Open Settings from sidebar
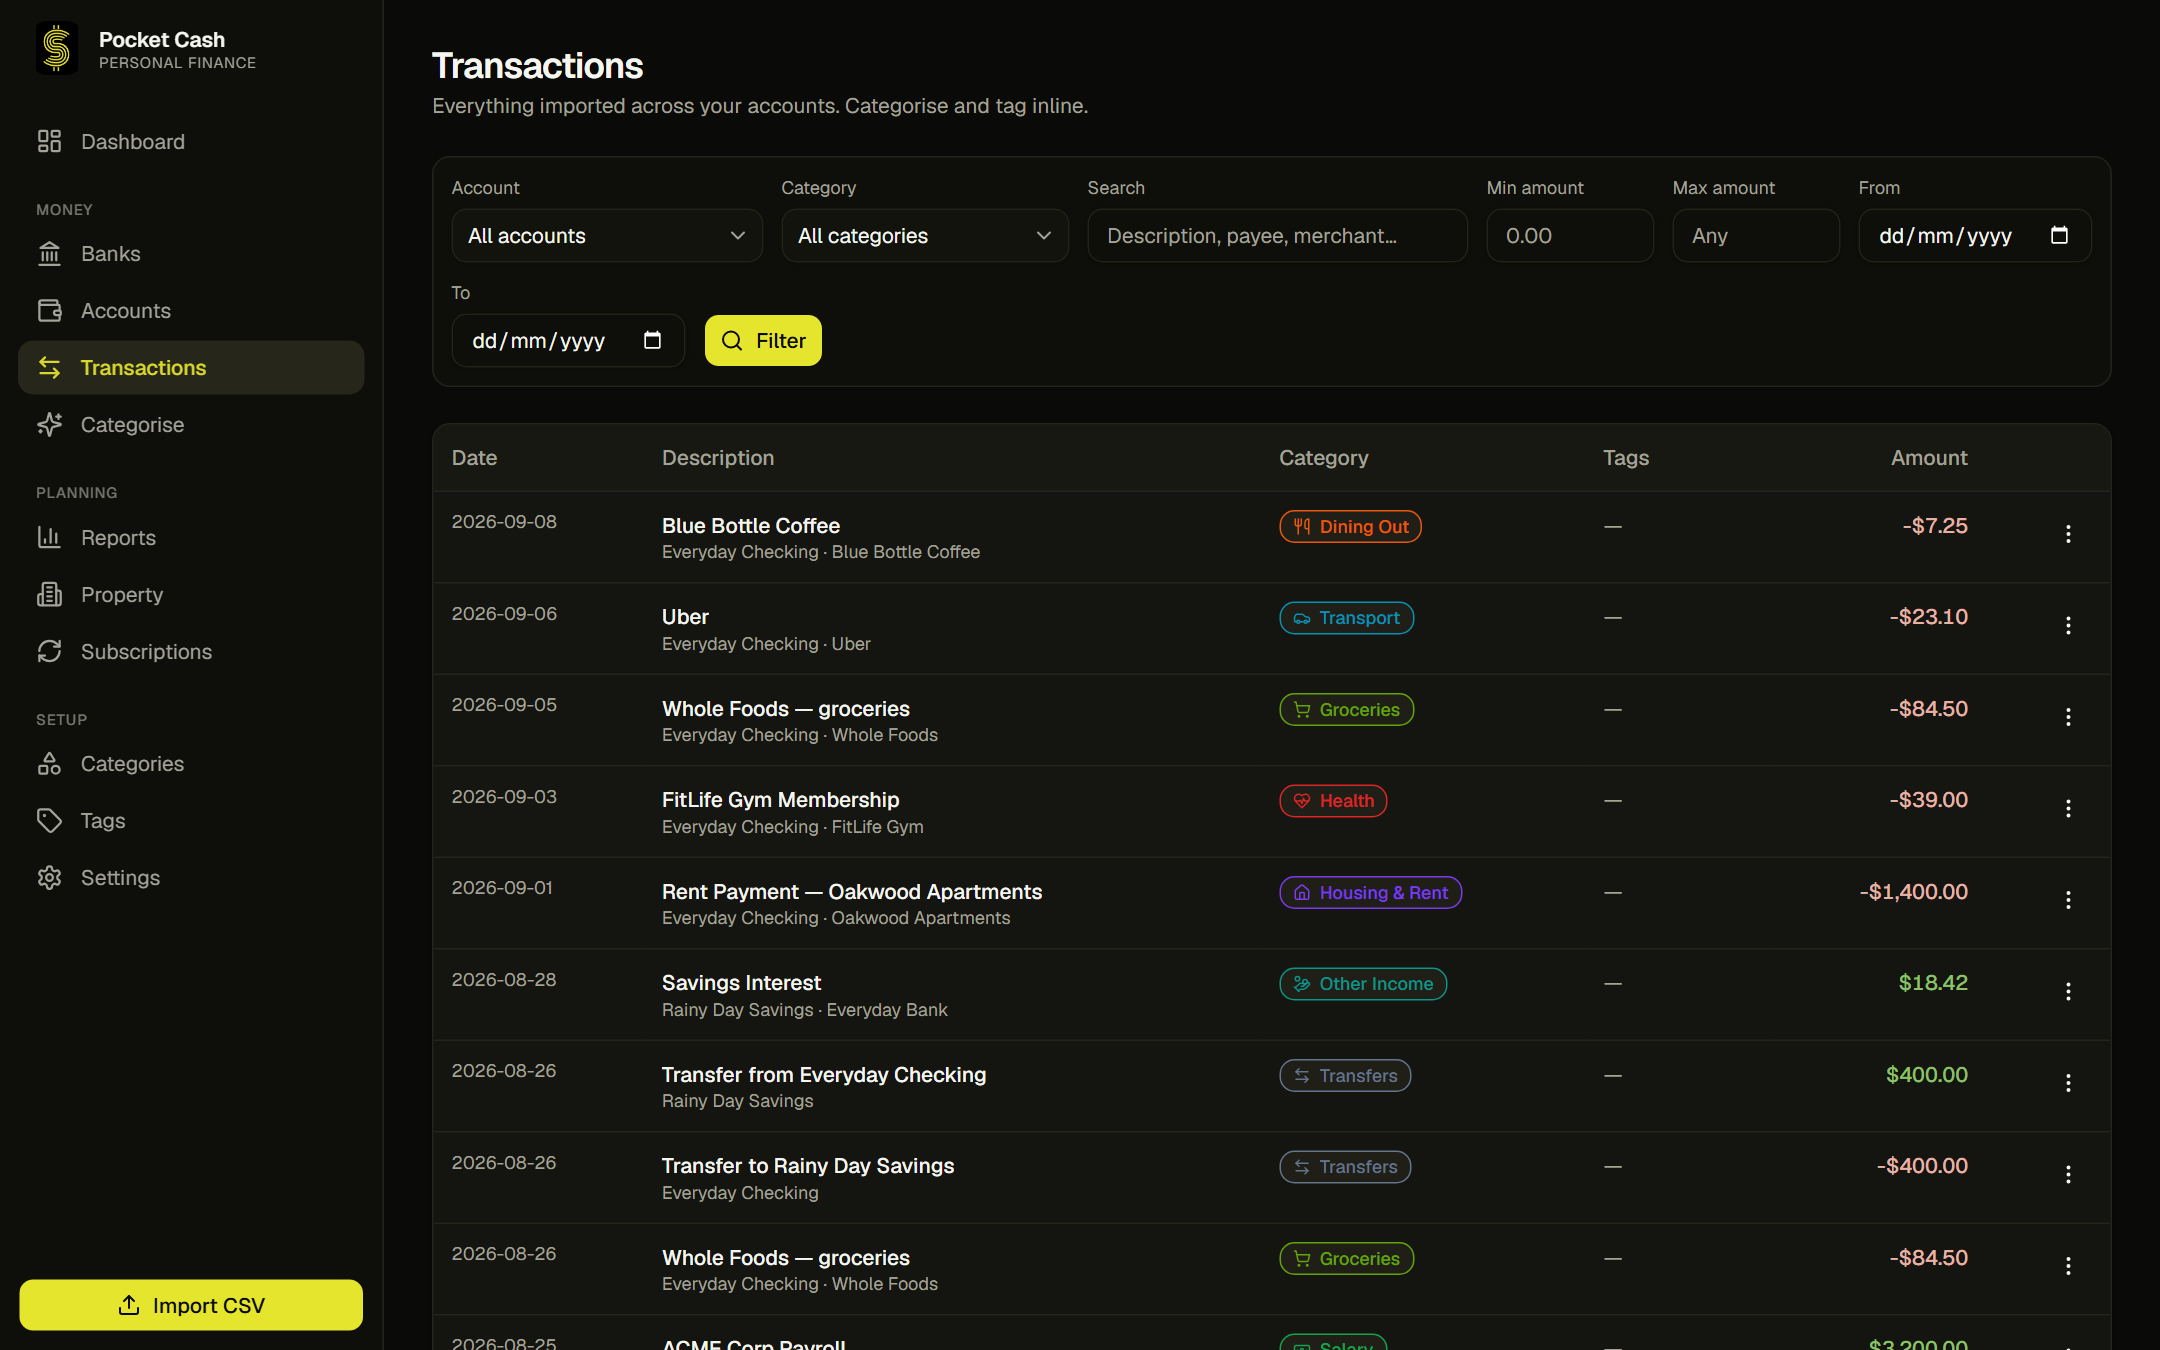 191,878
